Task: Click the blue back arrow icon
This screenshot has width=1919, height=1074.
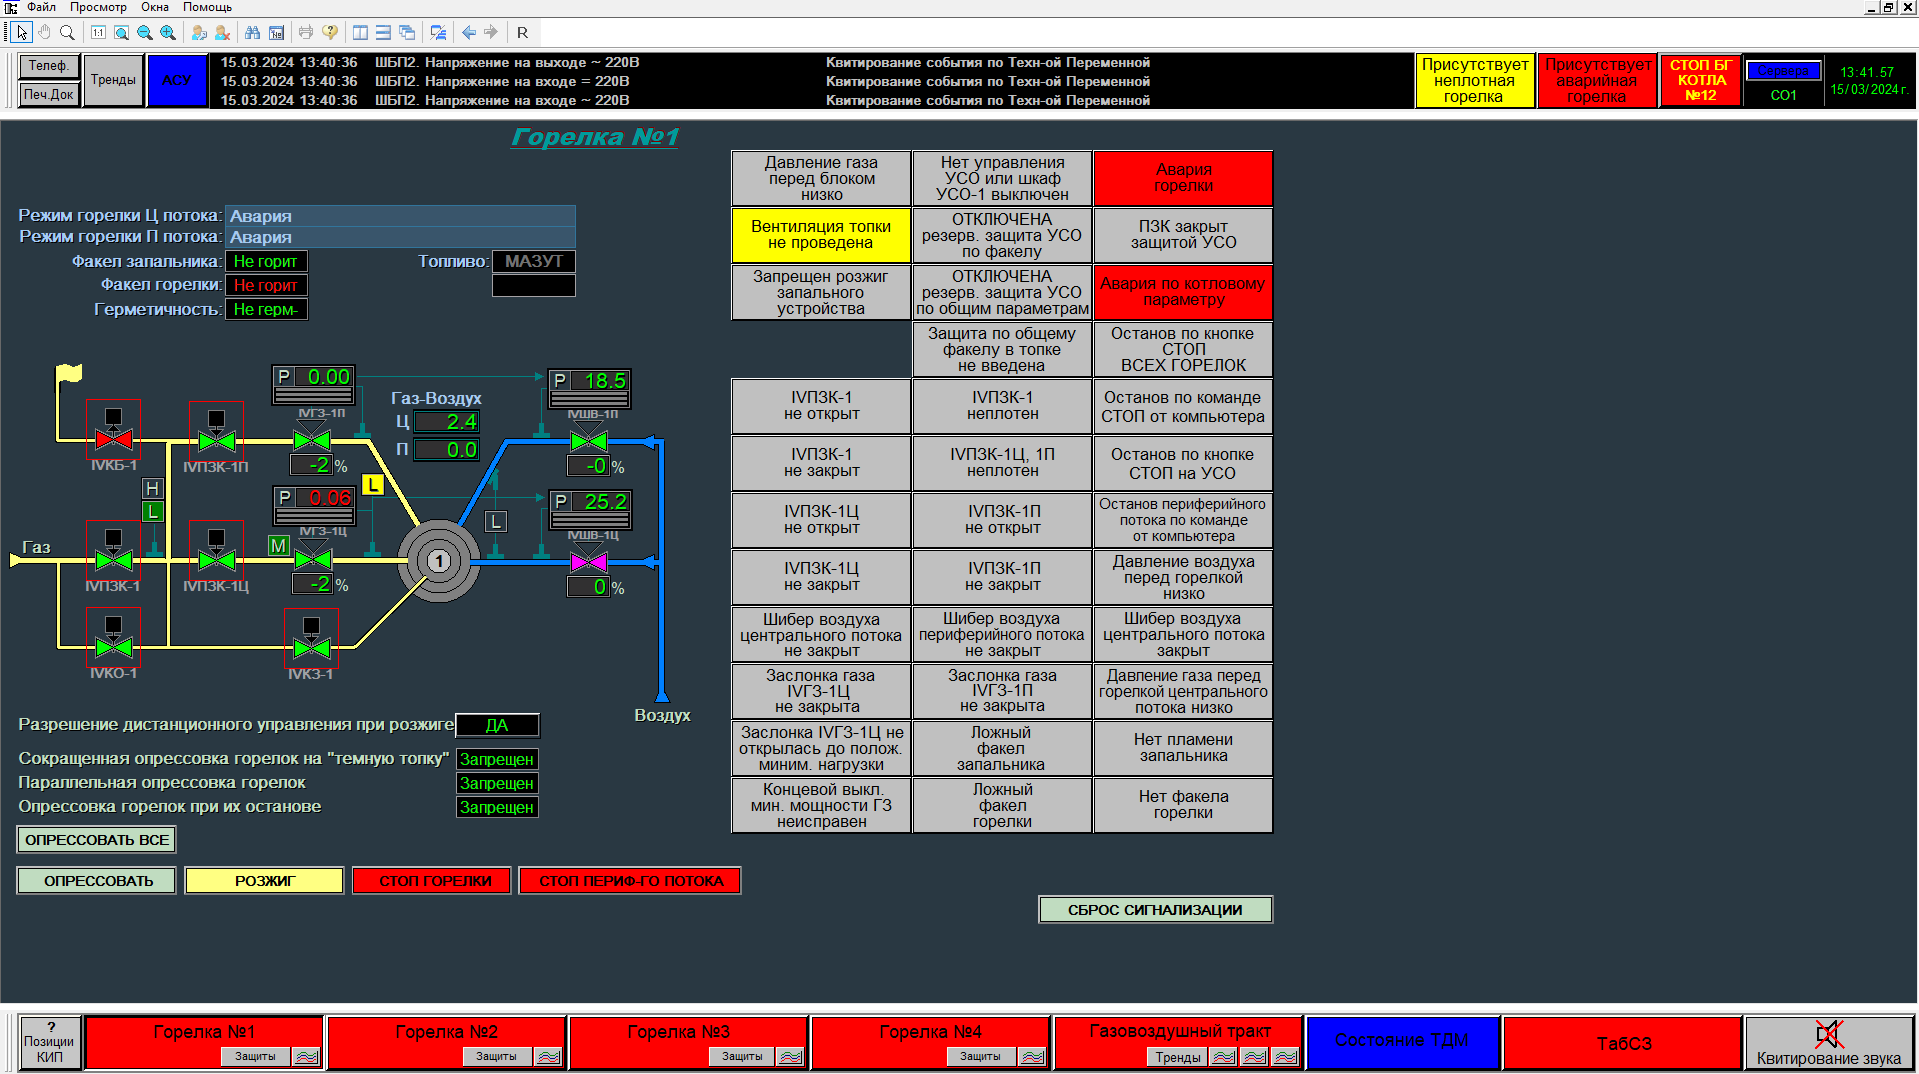Action: pos(468,33)
